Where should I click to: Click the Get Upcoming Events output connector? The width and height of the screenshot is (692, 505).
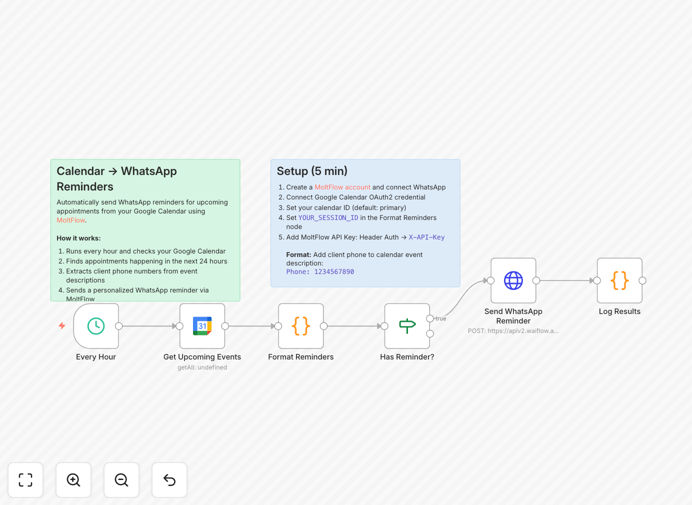[x=225, y=326]
